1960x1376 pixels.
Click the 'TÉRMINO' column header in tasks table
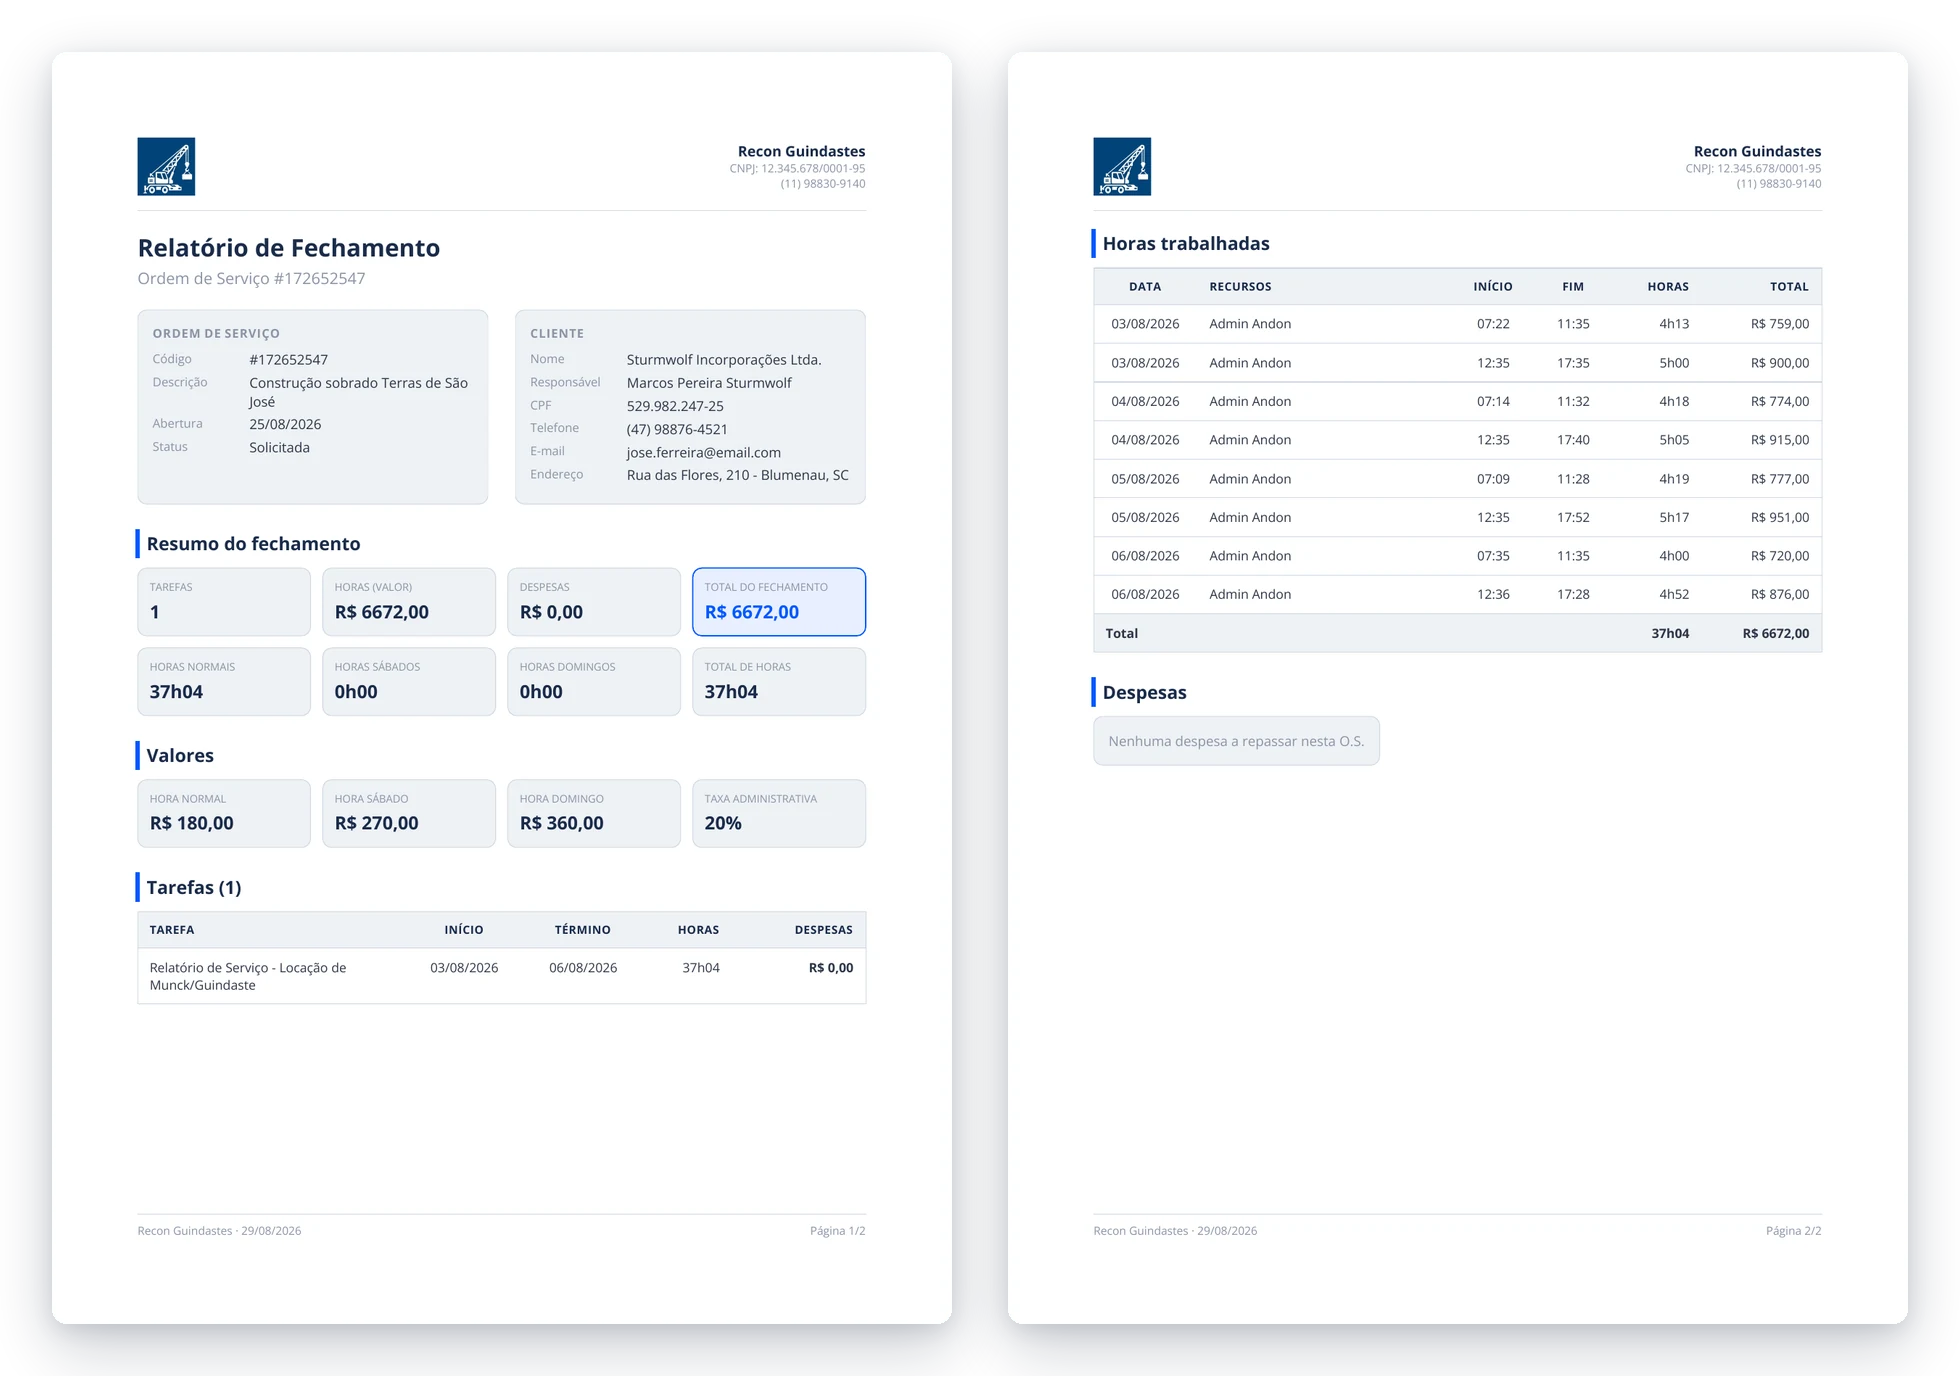[583, 930]
